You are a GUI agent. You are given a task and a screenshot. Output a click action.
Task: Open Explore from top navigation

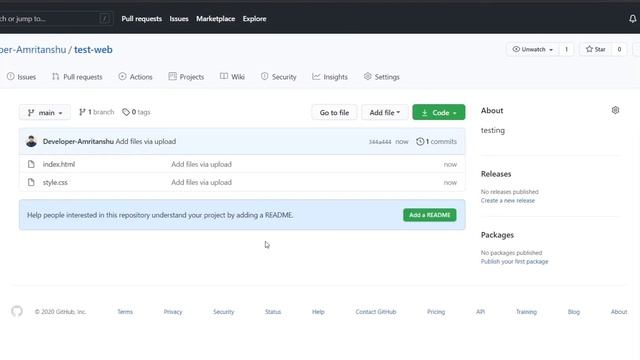coord(254,19)
